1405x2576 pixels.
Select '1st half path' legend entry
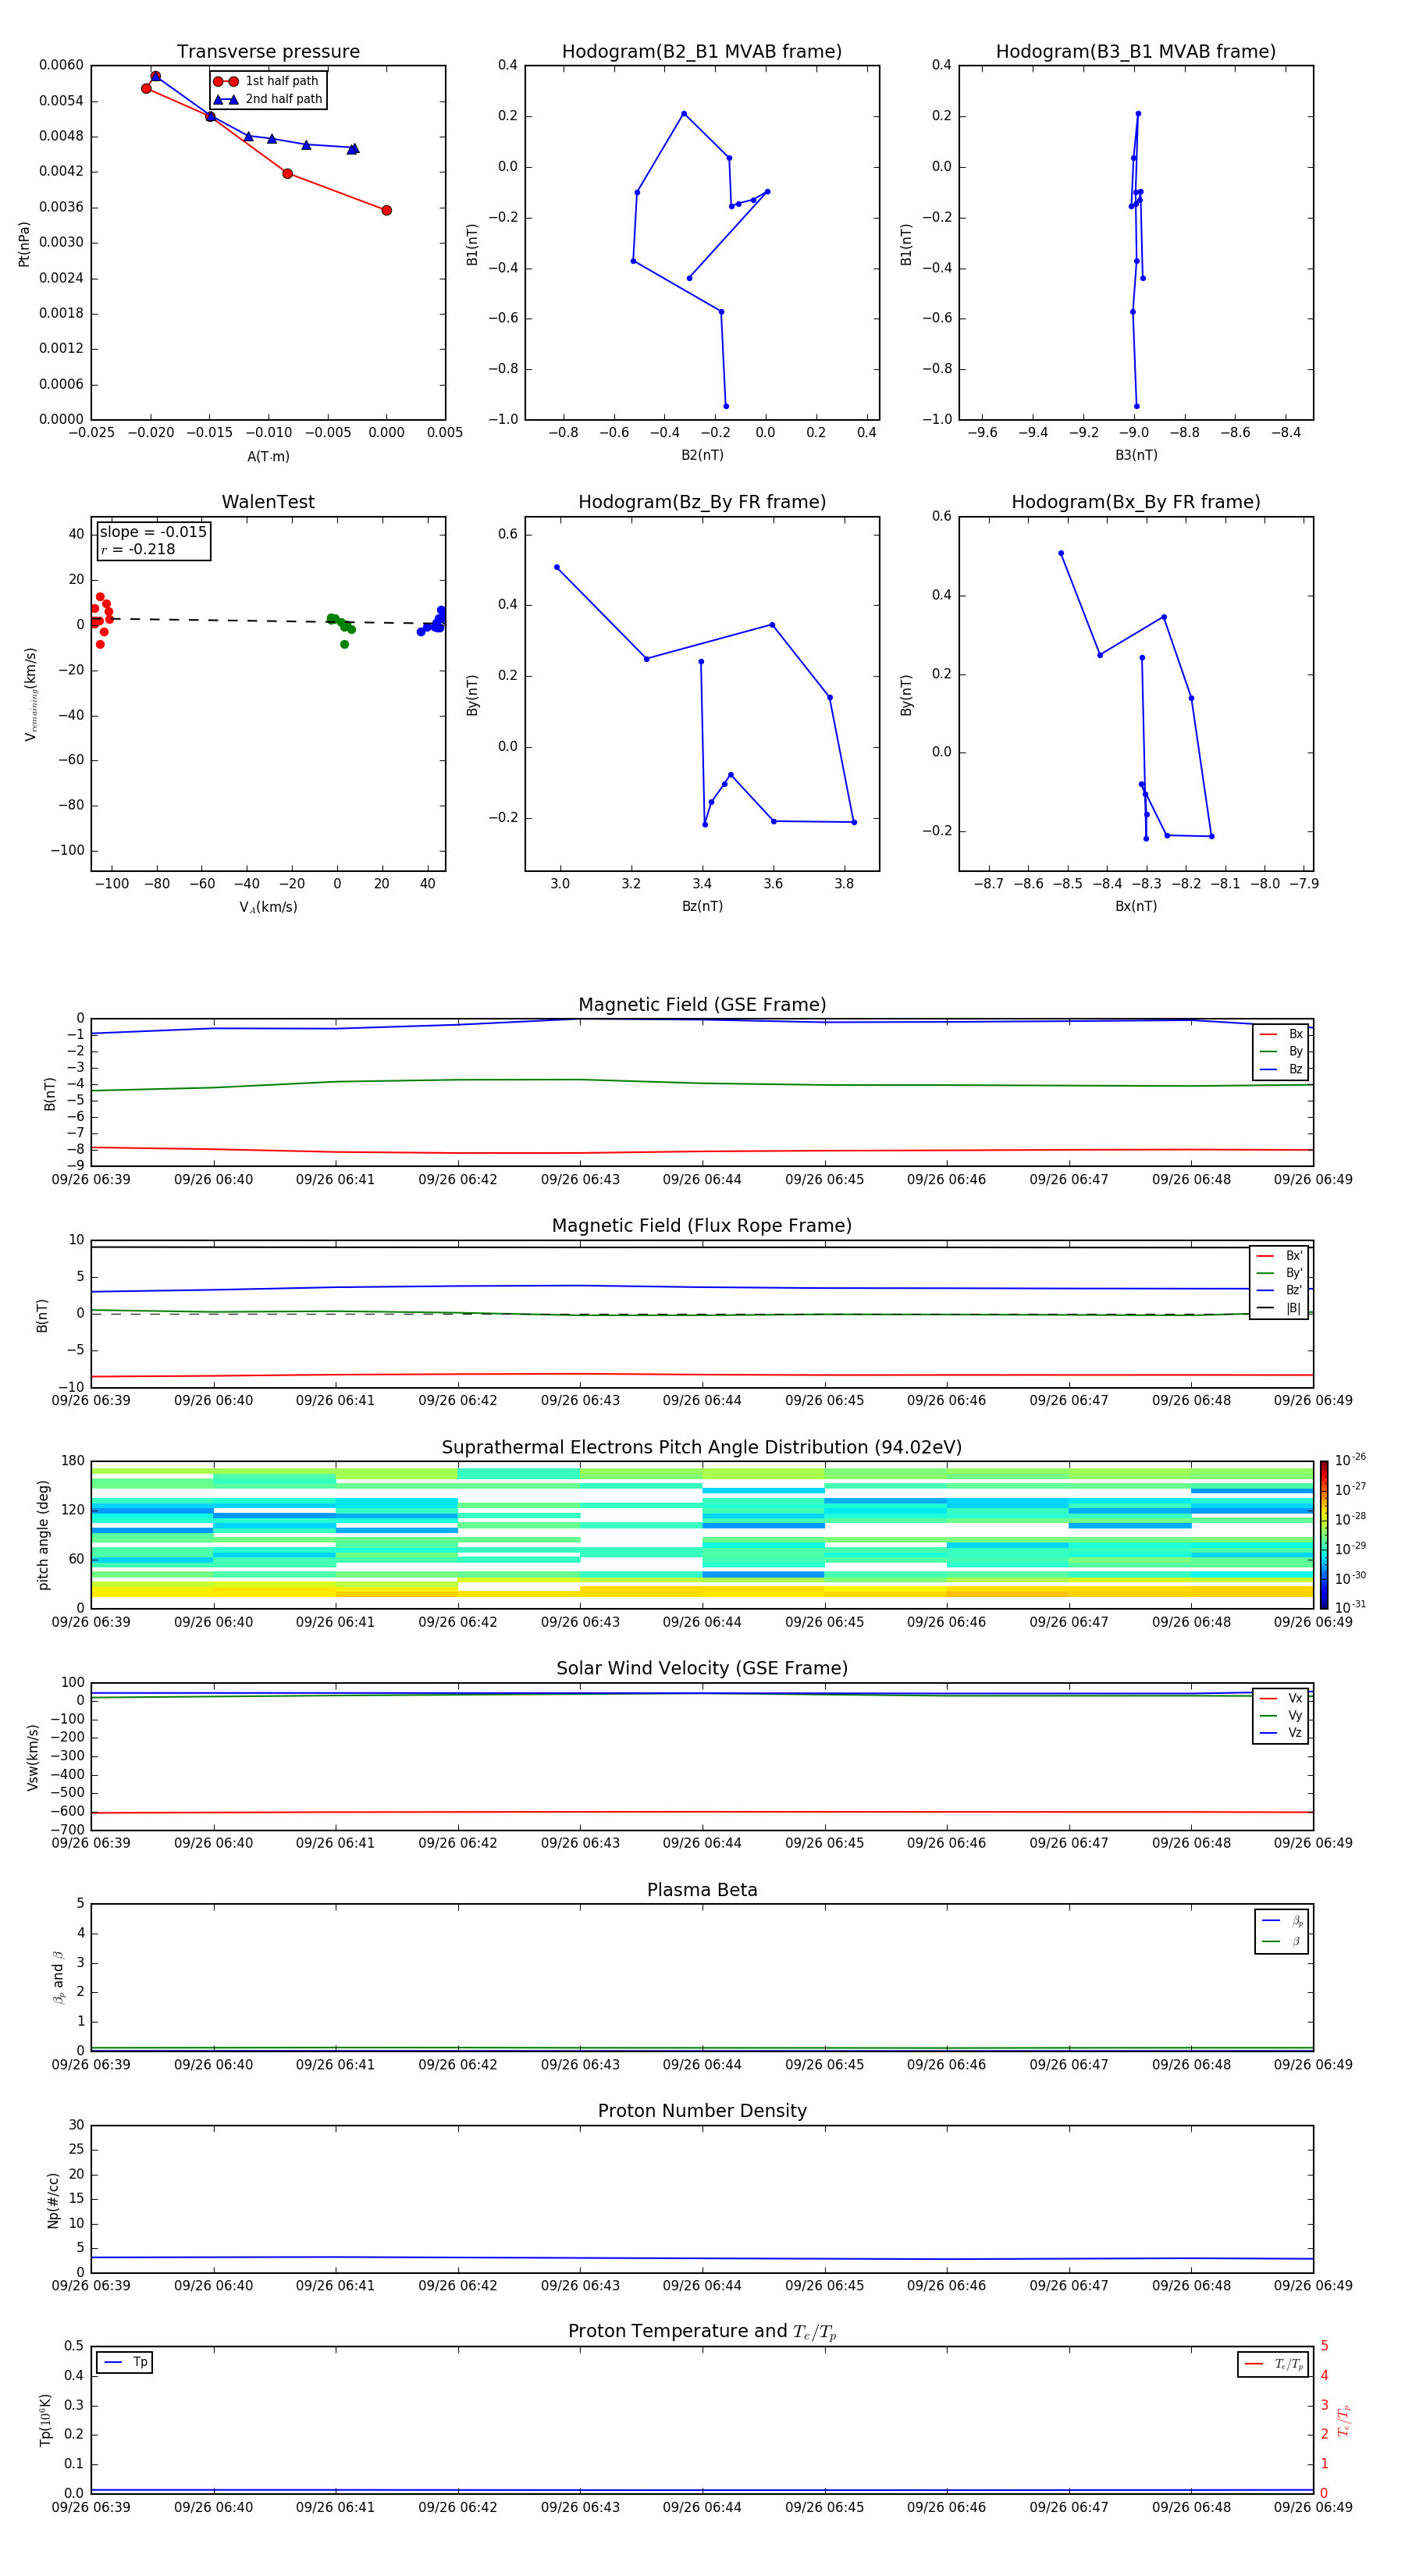[266, 81]
